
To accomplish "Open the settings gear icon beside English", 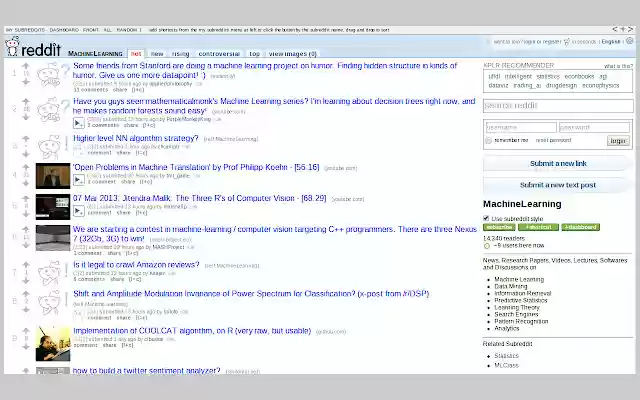I will point(630,41).
